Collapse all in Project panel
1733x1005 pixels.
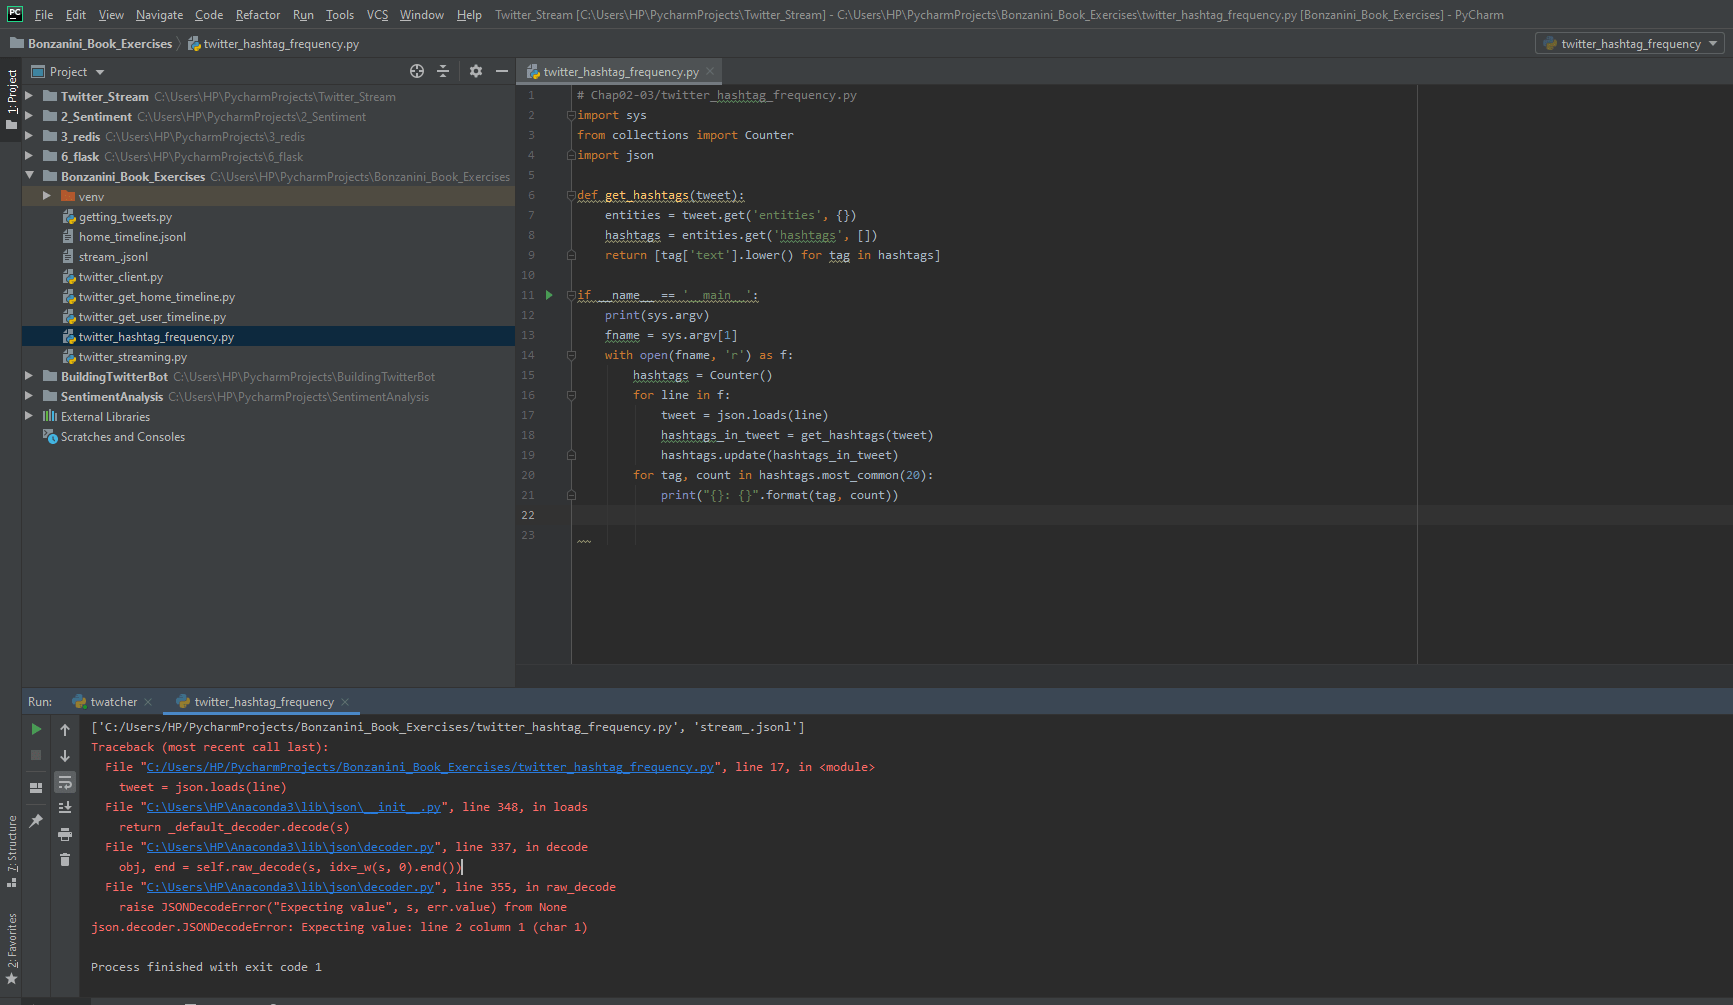(443, 71)
